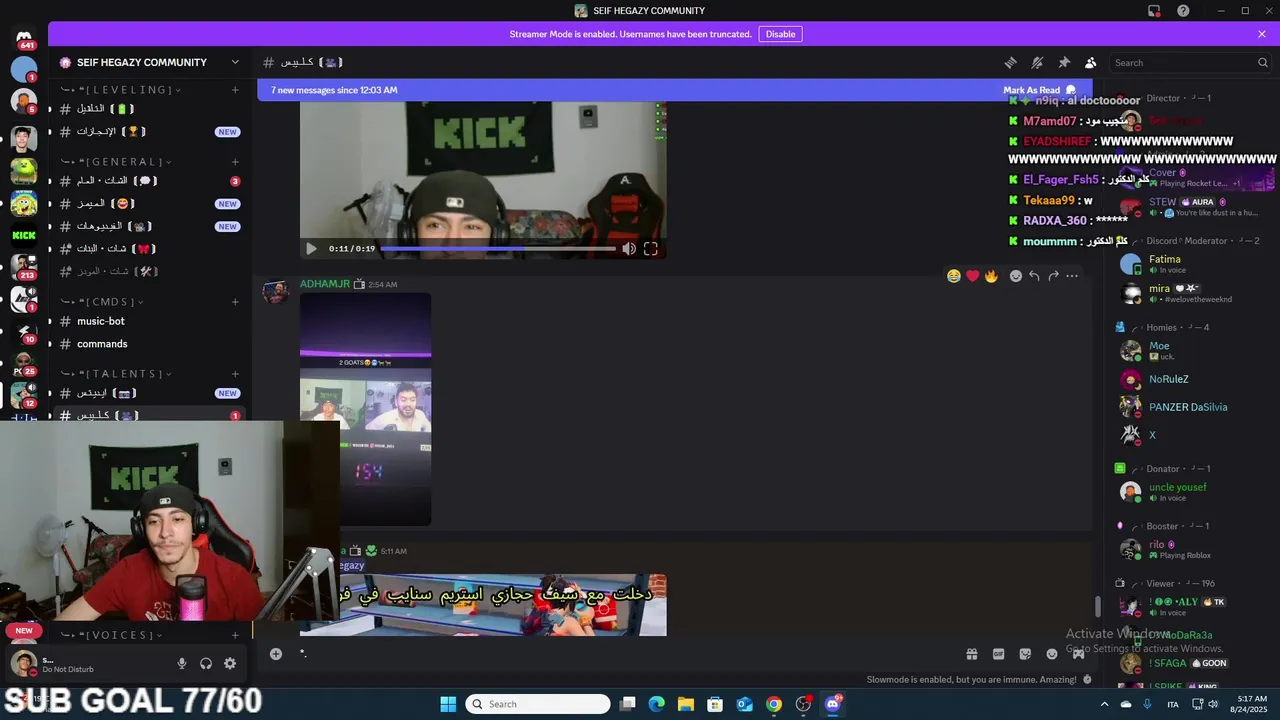
Task: Open GIF picker in message bar
Action: click(x=998, y=654)
